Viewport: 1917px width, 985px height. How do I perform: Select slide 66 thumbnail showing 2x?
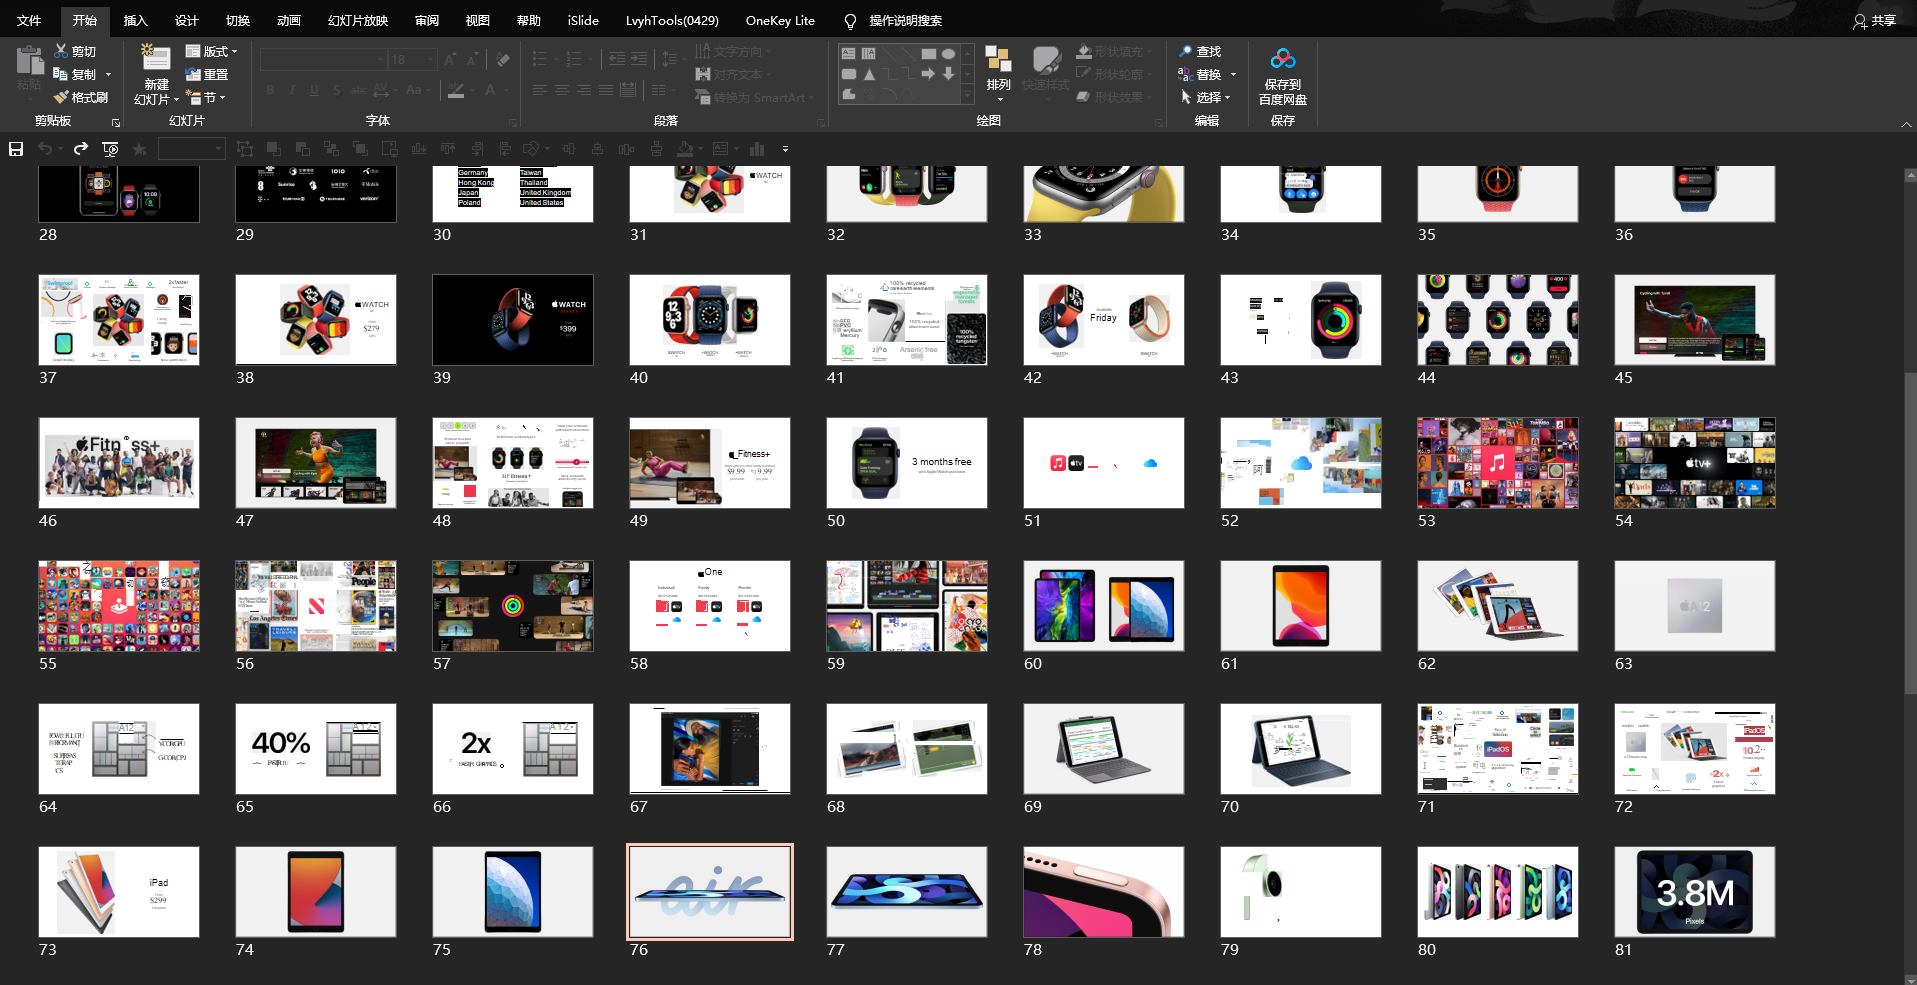coord(512,749)
